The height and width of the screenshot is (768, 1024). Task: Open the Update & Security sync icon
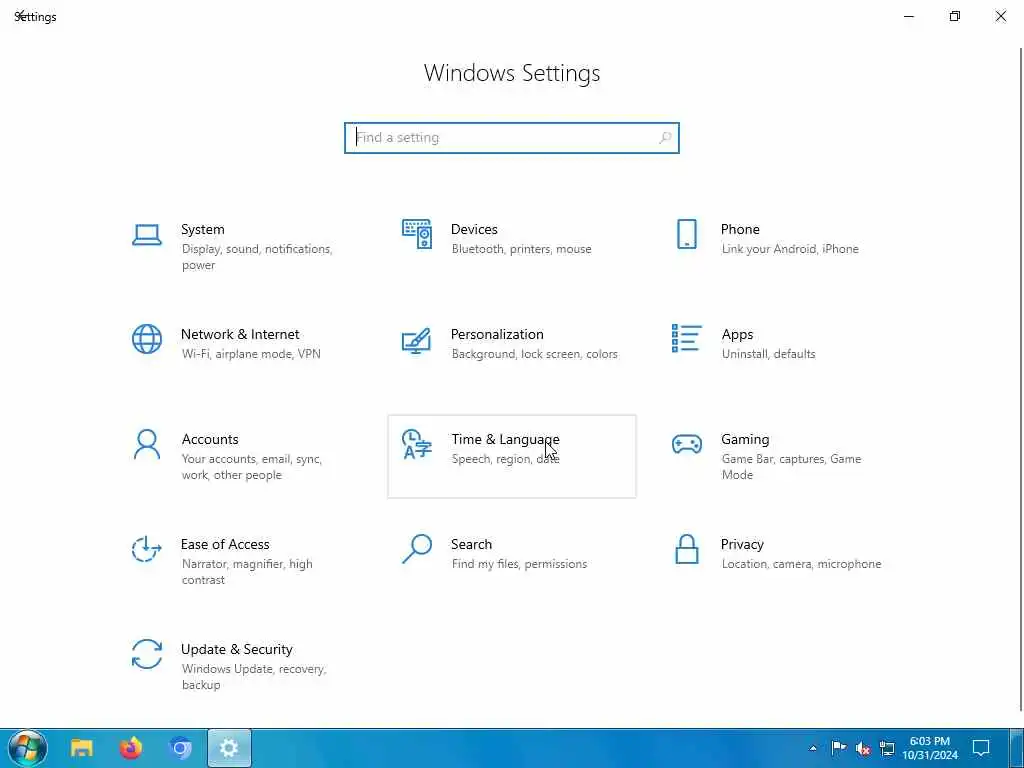(x=147, y=654)
